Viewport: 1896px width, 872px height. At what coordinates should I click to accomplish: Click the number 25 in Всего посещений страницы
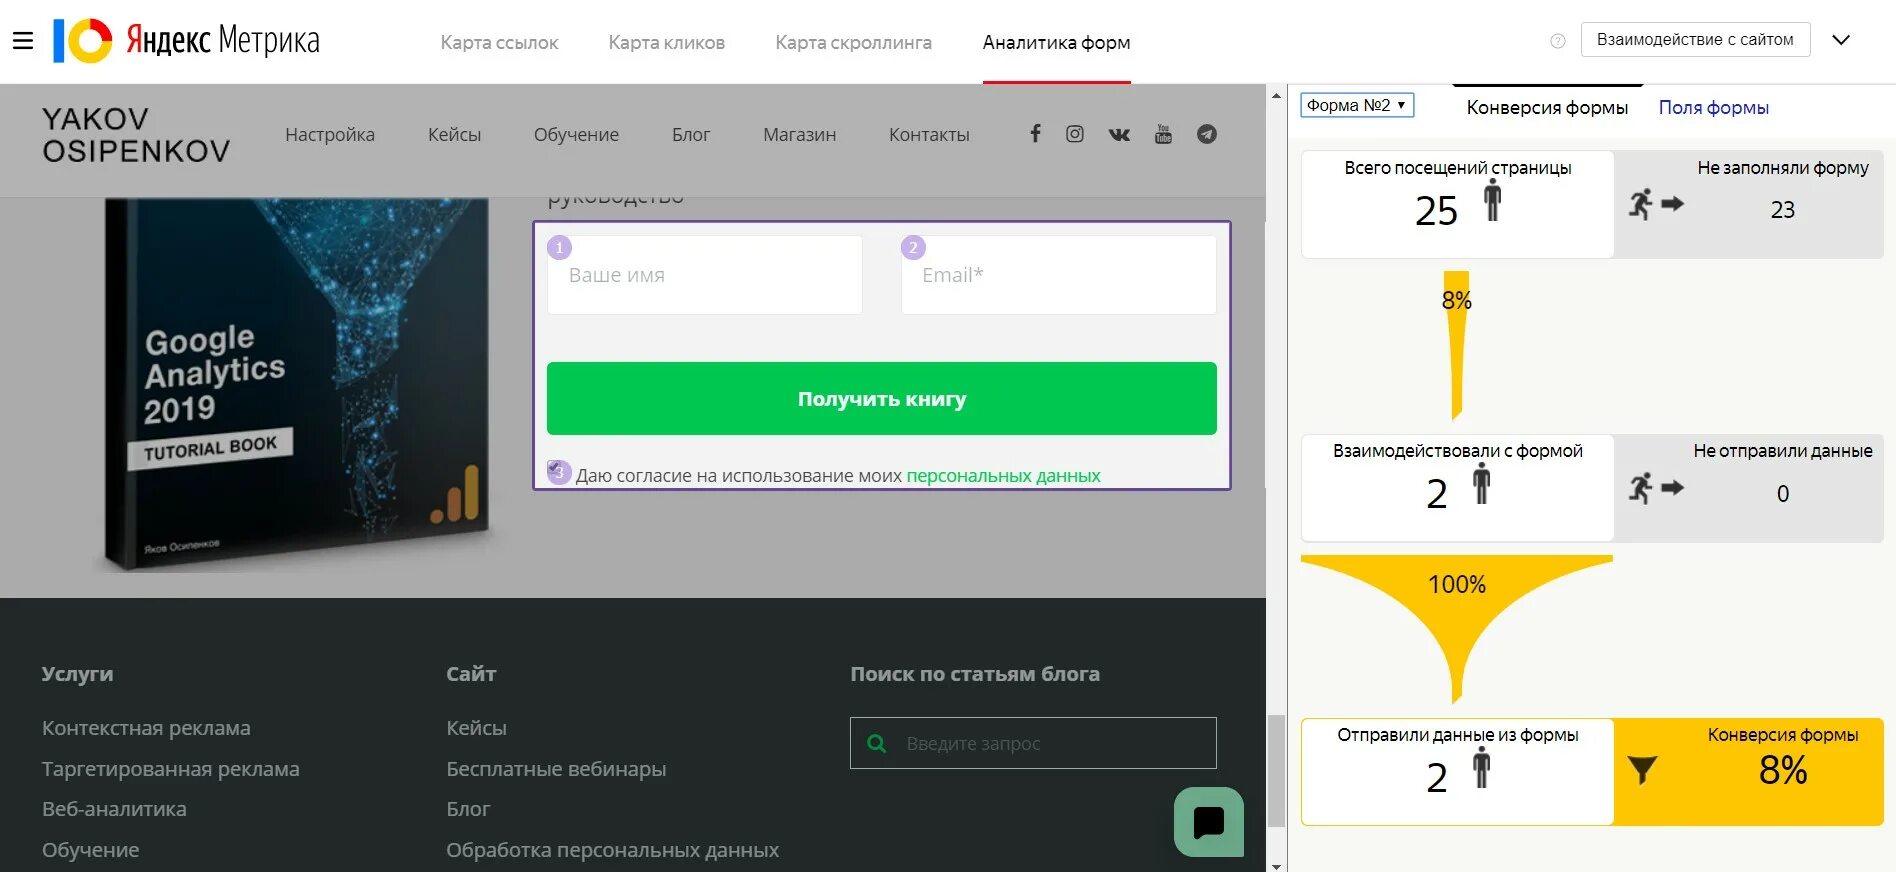point(1436,211)
